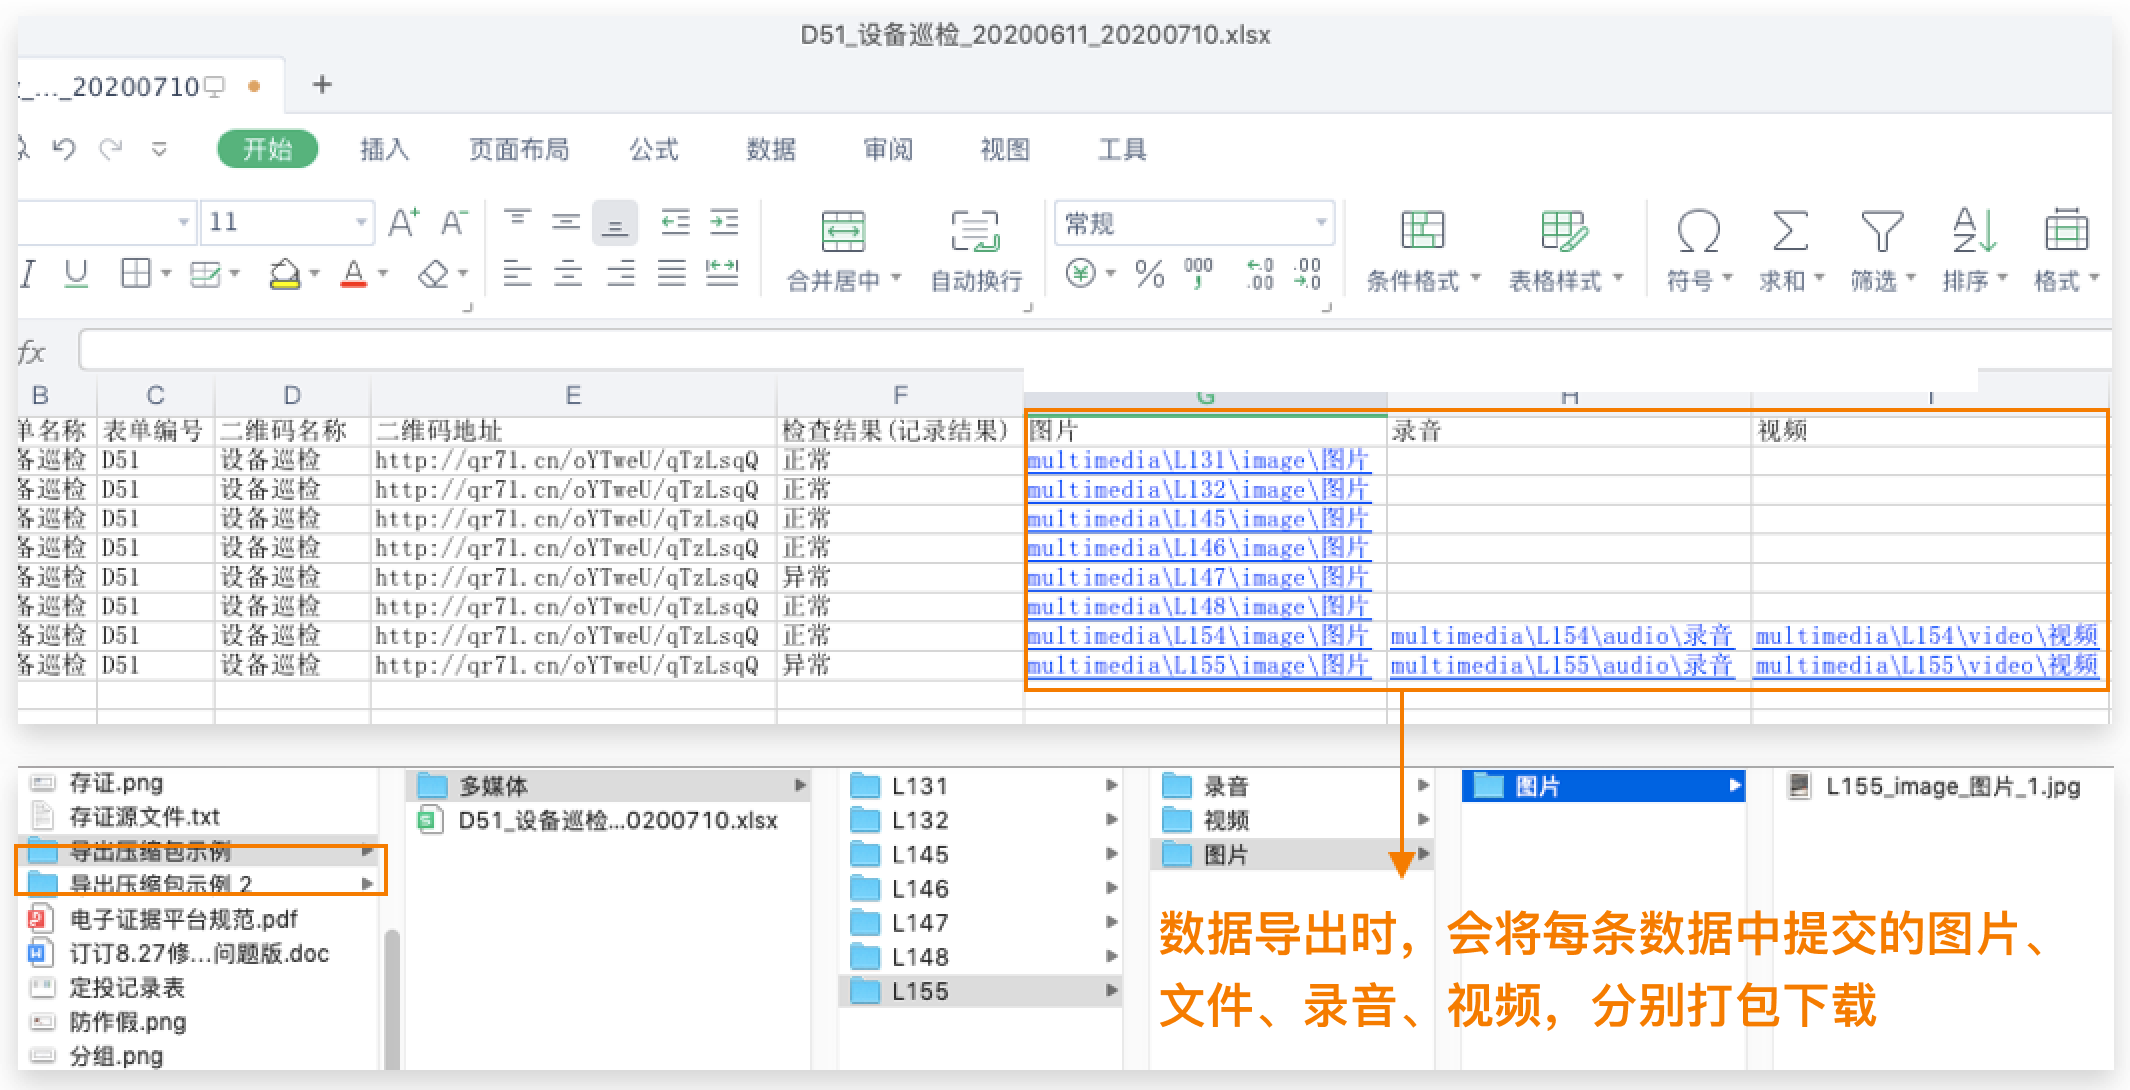
Task: Switch to the 插入 ribbon tab
Action: click(384, 149)
